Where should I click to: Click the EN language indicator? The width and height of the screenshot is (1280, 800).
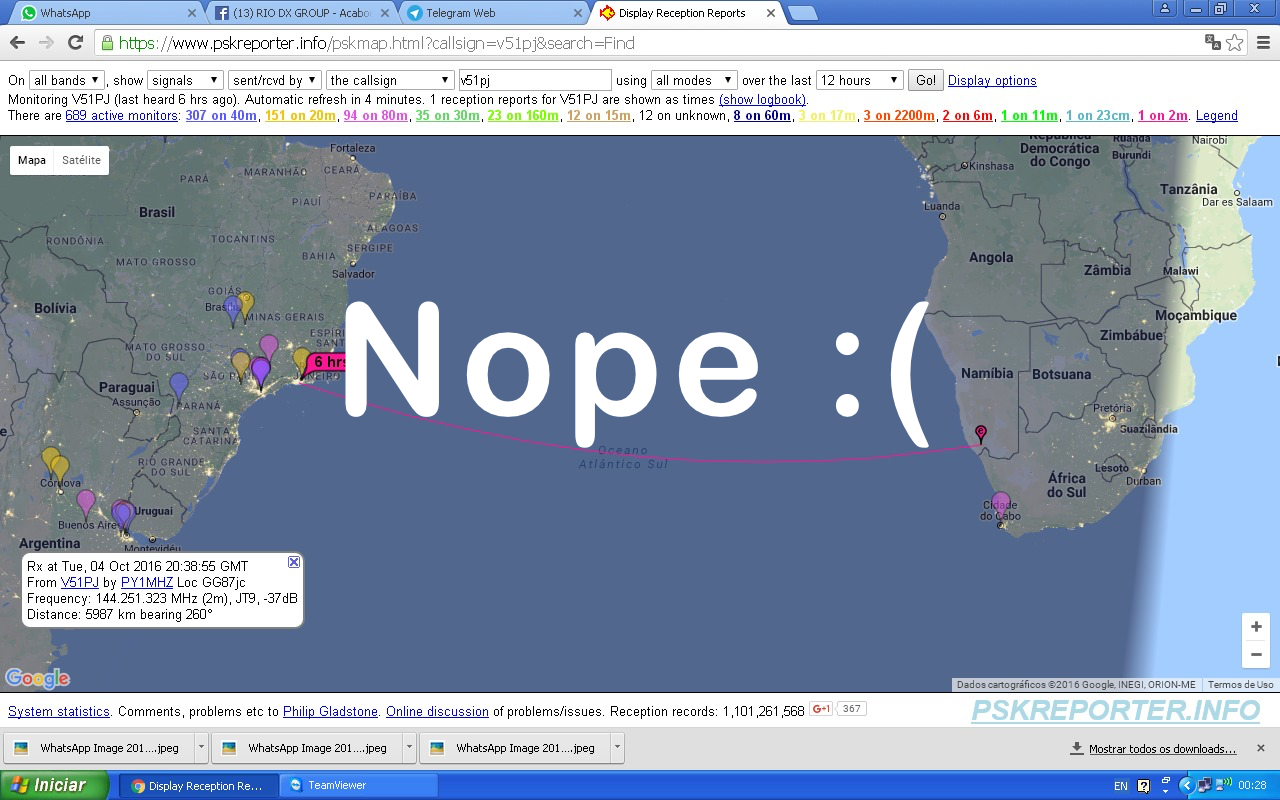click(x=1121, y=785)
